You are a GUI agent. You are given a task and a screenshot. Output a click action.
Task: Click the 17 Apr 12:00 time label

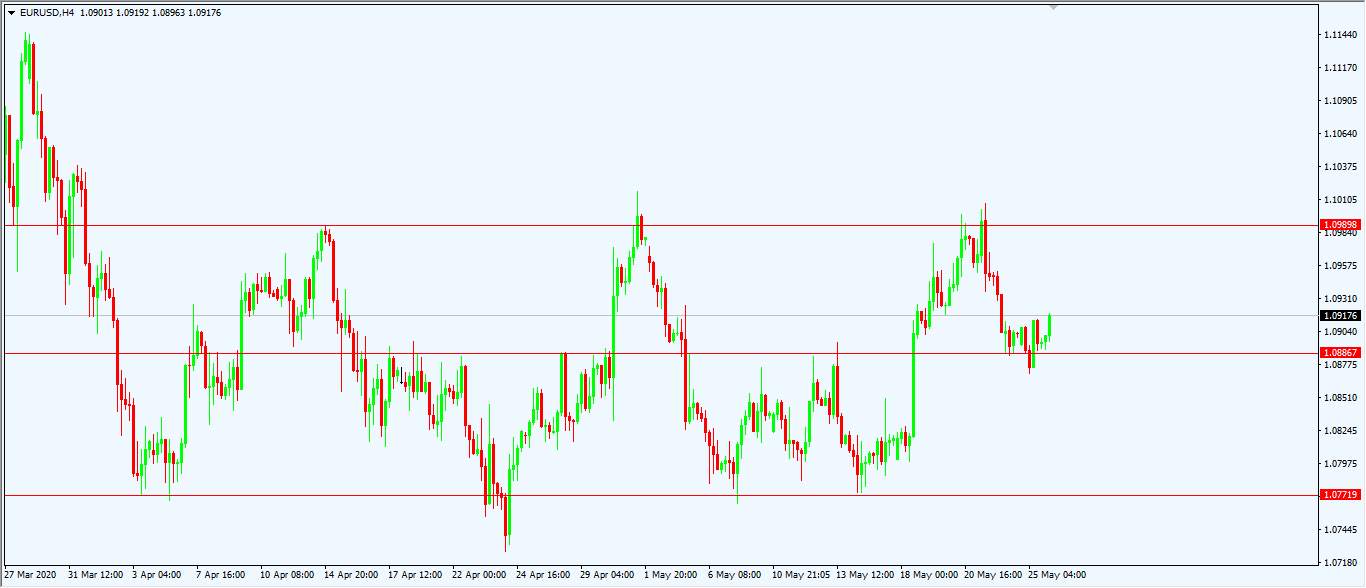point(416,575)
